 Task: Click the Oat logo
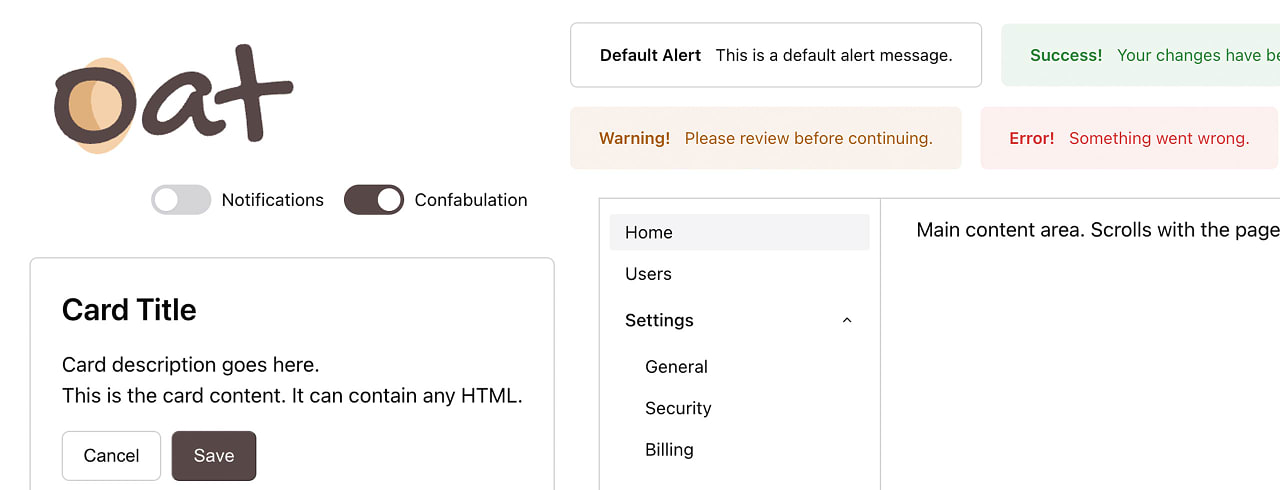[x=172, y=98]
